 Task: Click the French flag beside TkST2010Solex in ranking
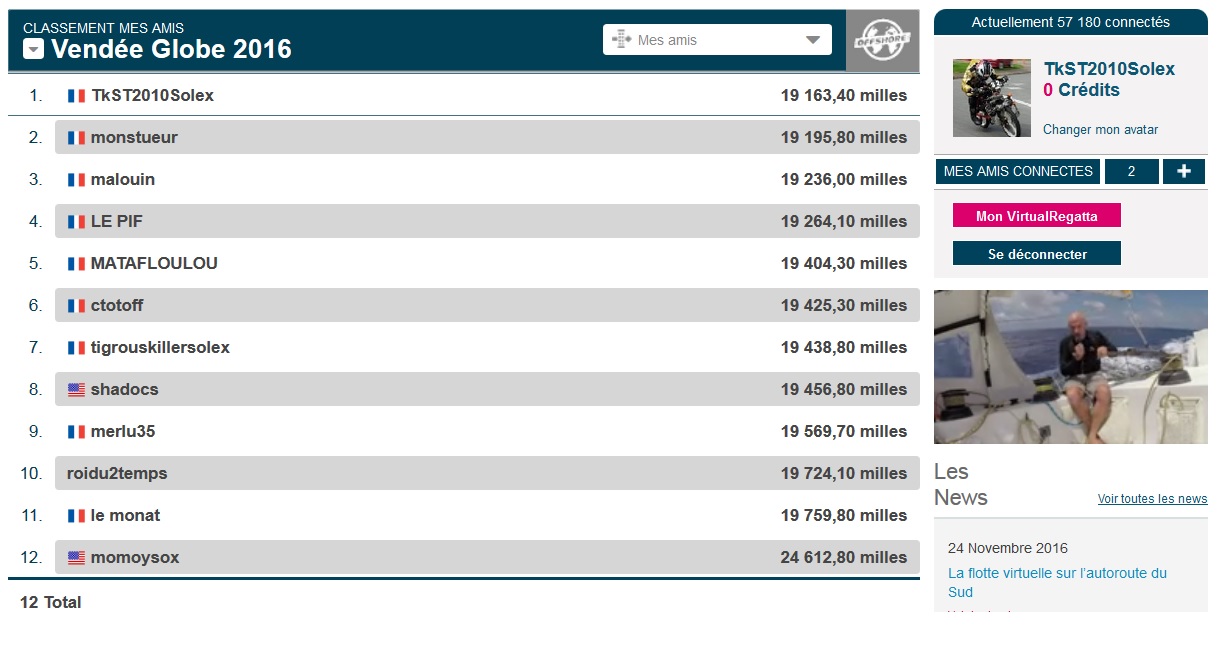pyautogui.click(x=76, y=96)
